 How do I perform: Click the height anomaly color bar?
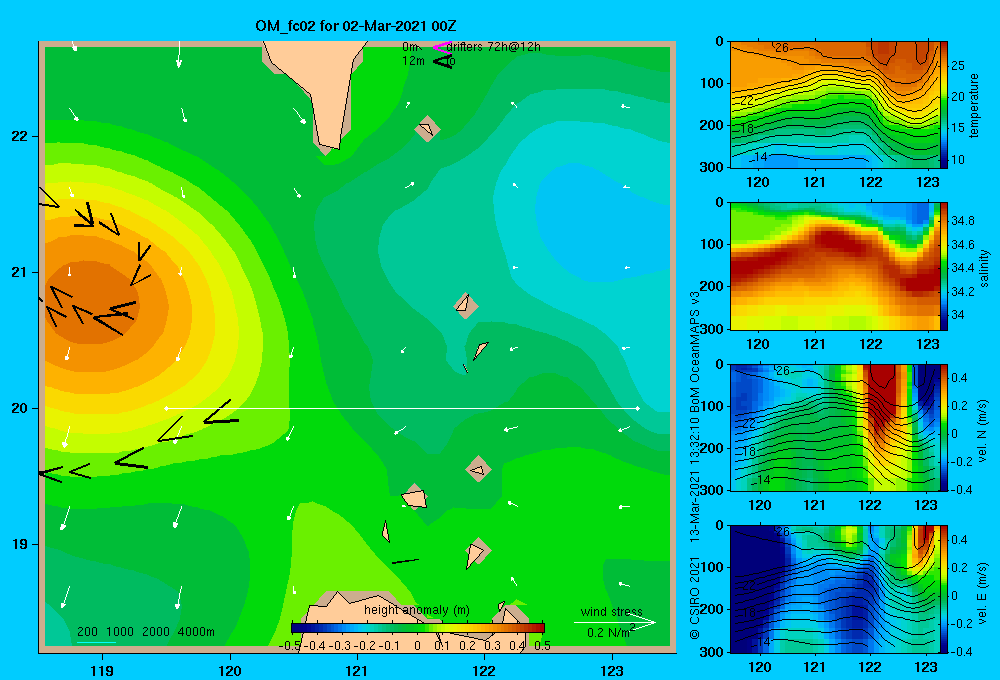418,628
